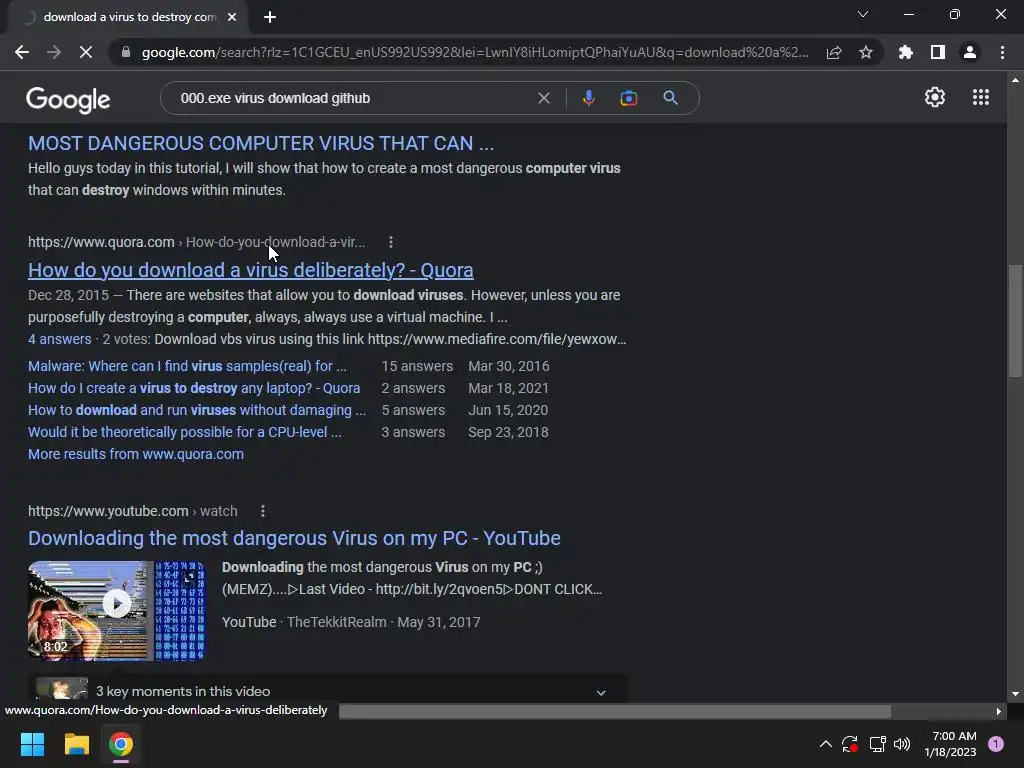The height and width of the screenshot is (768, 1024).
Task: Click the vertical page scrollbar thumb
Action: [1014, 320]
